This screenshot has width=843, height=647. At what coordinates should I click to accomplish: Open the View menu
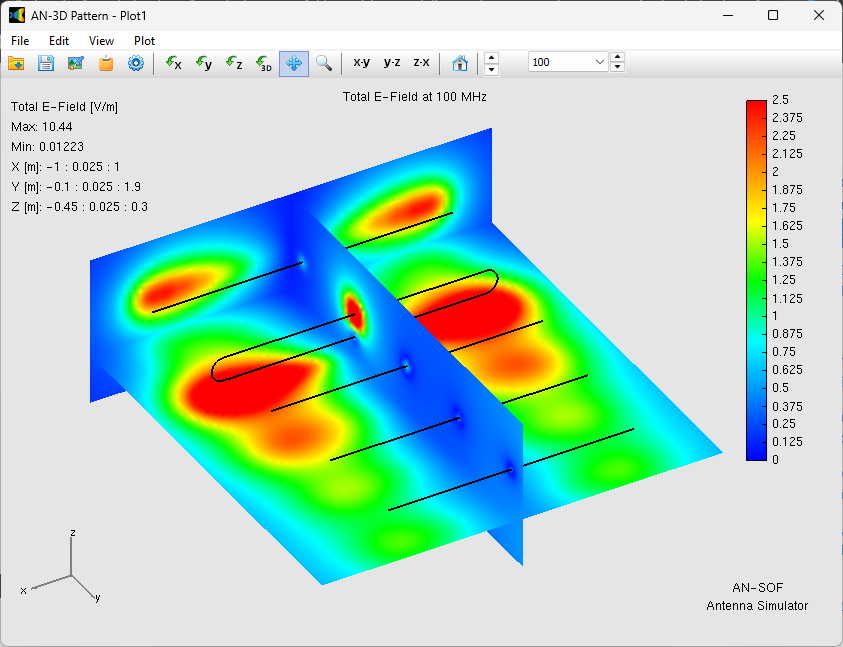click(101, 41)
